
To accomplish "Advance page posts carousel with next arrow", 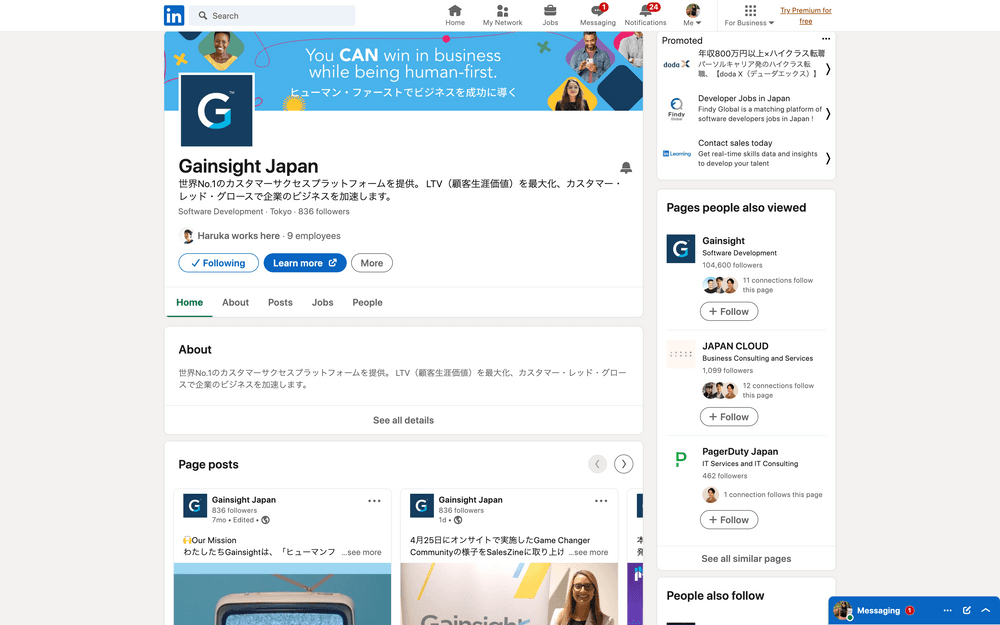I will pyautogui.click(x=624, y=464).
